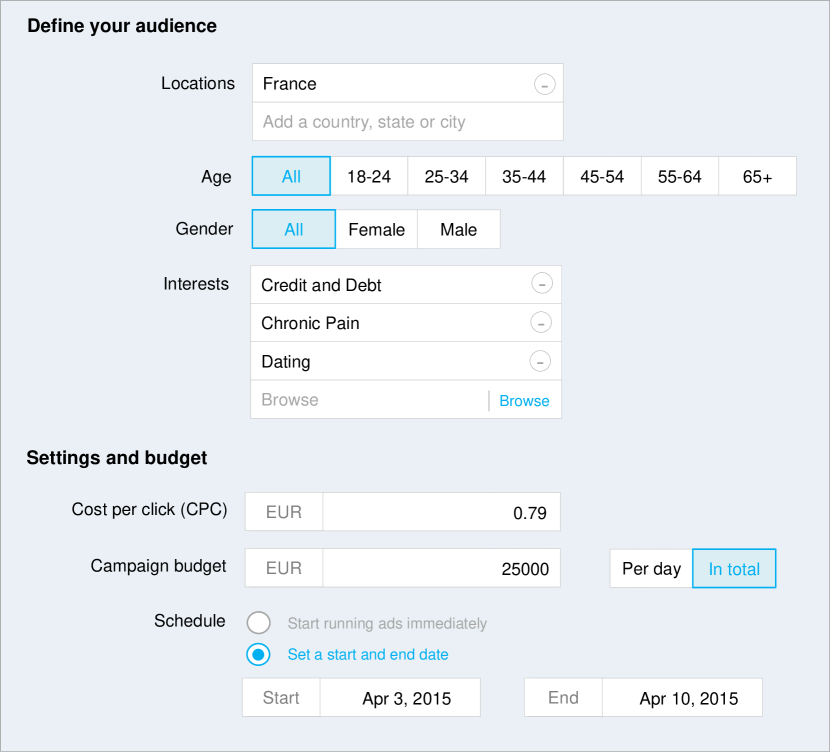Image resolution: width=830 pixels, height=752 pixels.
Task: Set gender to Male
Action: (x=458, y=229)
